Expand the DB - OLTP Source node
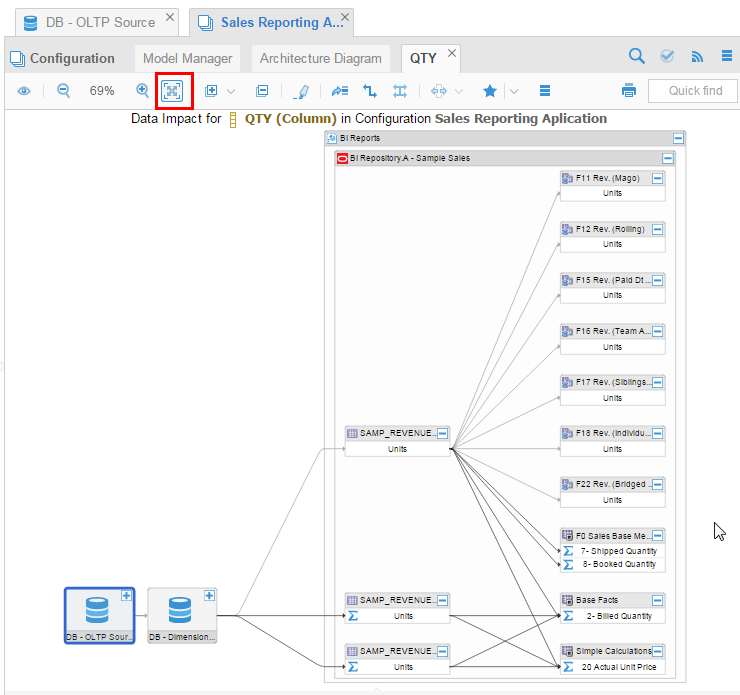The width and height of the screenshot is (740, 695). 126,595
